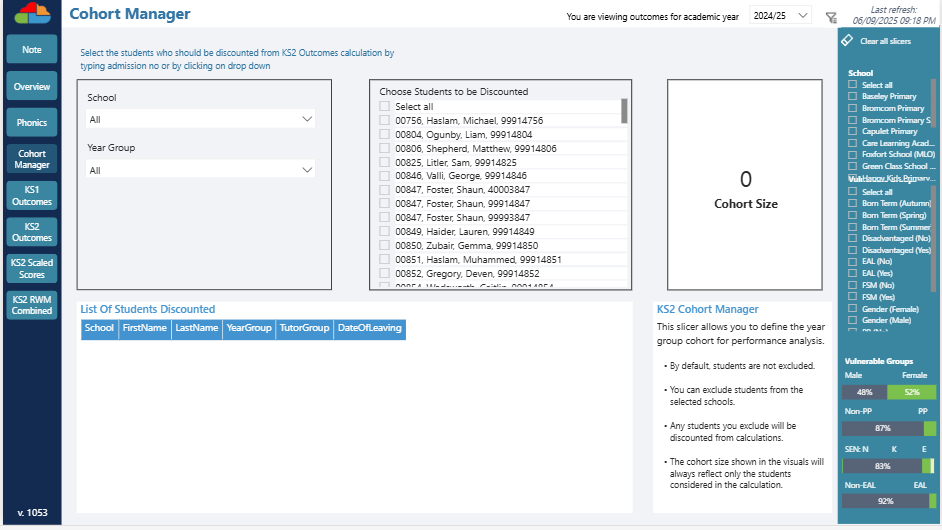Click the Clear all slicers eraser icon
Viewport: 942px width, 530px height.
[x=847, y=41]
